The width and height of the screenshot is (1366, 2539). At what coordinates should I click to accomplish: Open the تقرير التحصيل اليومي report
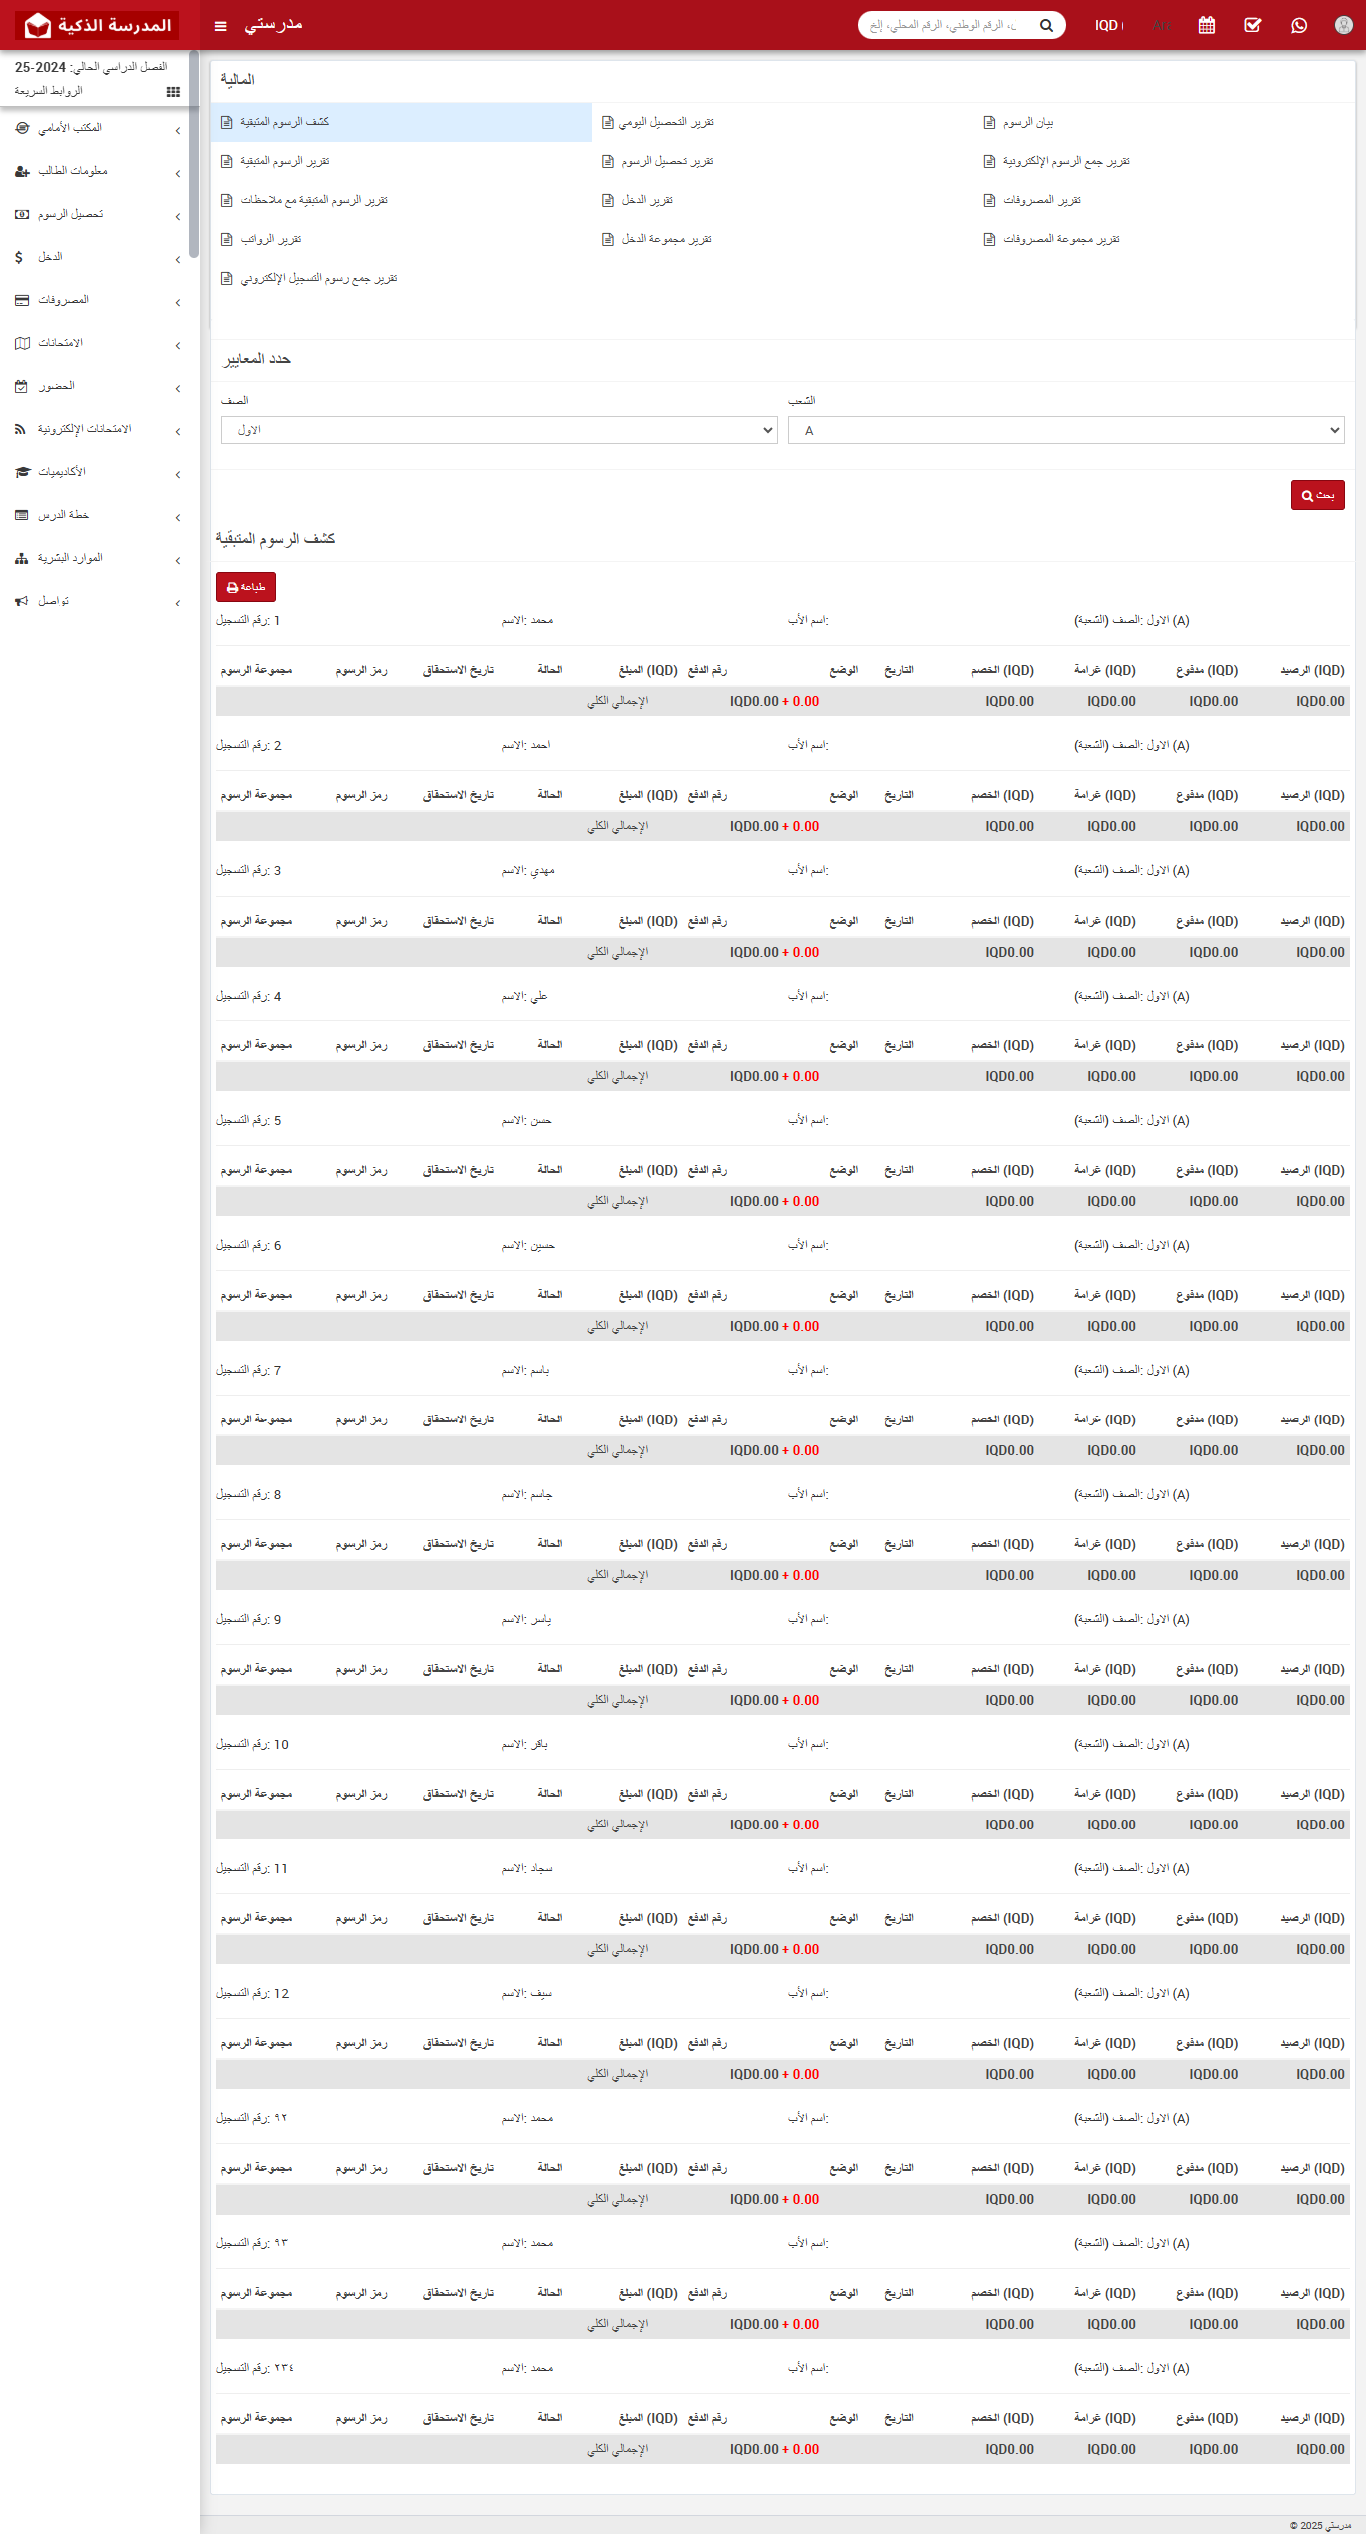pyautogui.click(x=665, y=122)
